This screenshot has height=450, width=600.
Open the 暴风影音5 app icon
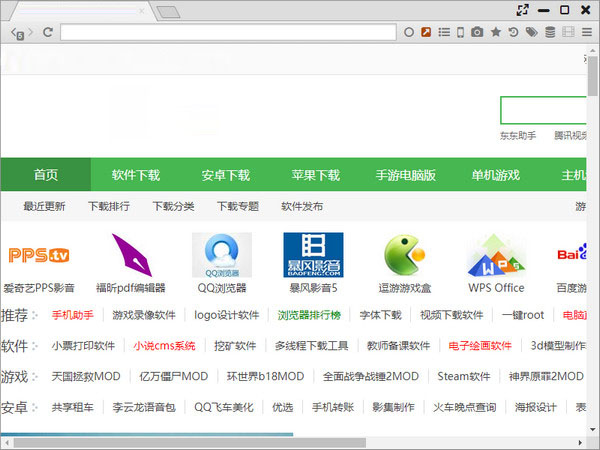[x=313, y=255]
